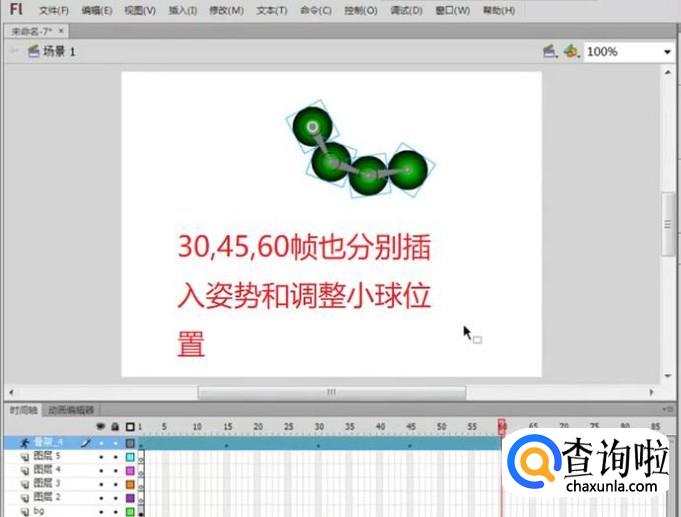This screenshot has width=681, height=517.
Task: Open the 修改(M) menu
Action: 226,10
